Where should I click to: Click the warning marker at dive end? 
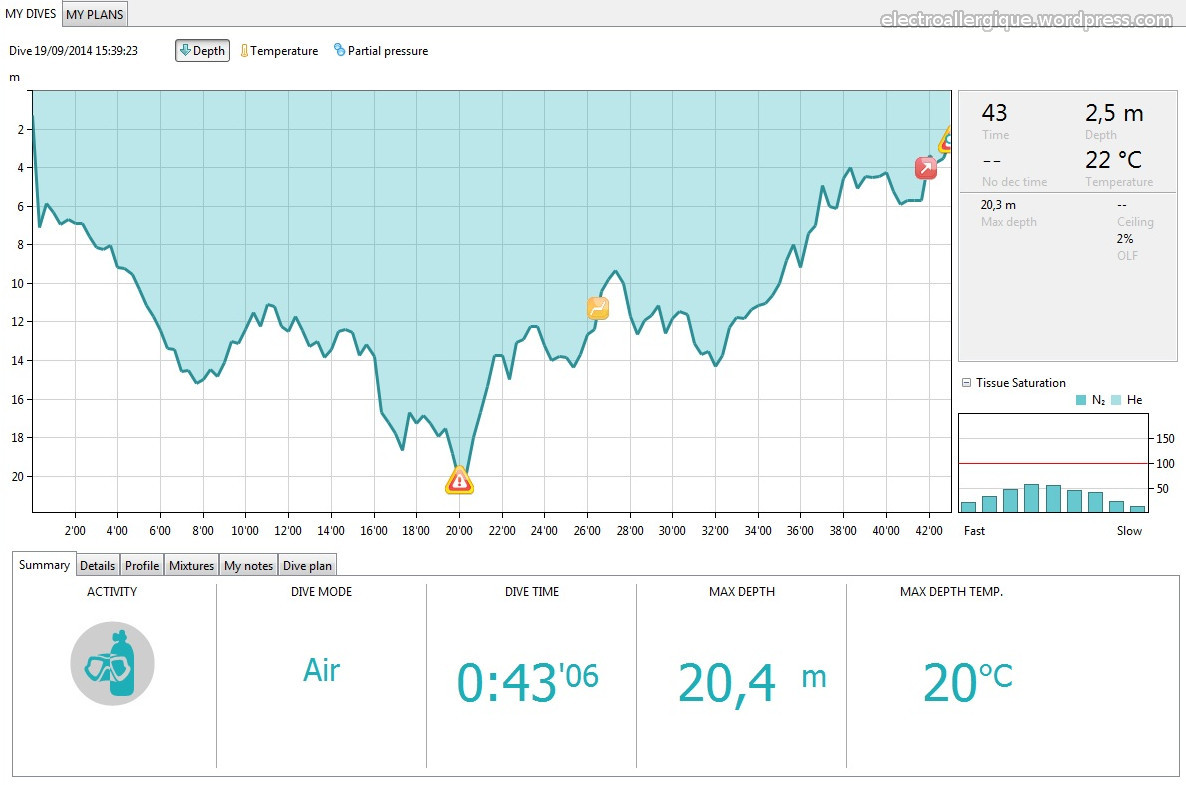click(x=945, y=141)
